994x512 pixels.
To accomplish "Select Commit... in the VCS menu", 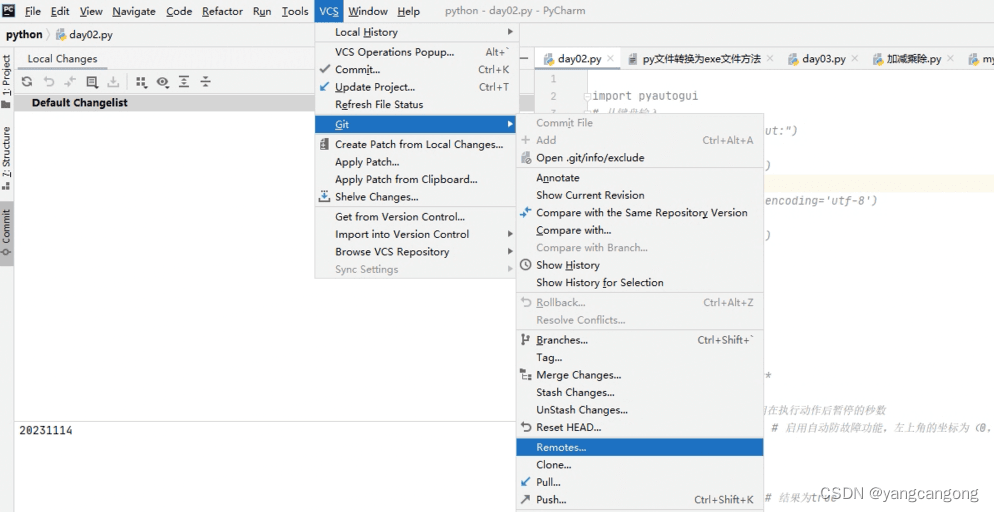I will click(x=416, y=70).
